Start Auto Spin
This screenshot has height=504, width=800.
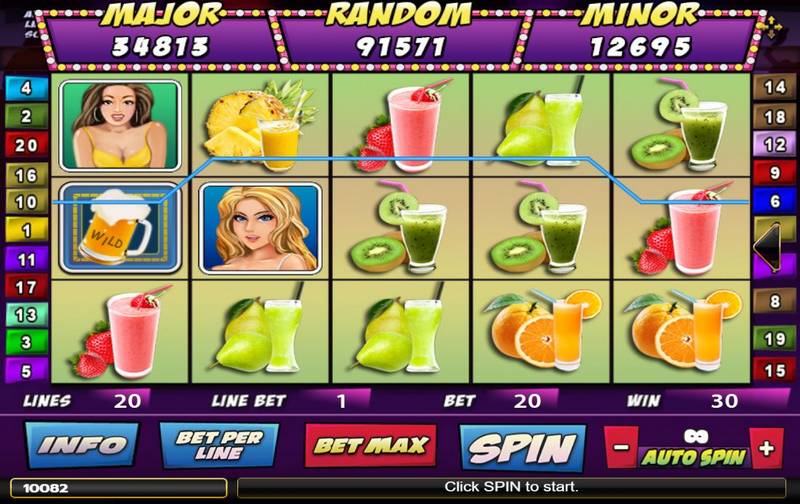pyautogui.click(x=694, y=457)
